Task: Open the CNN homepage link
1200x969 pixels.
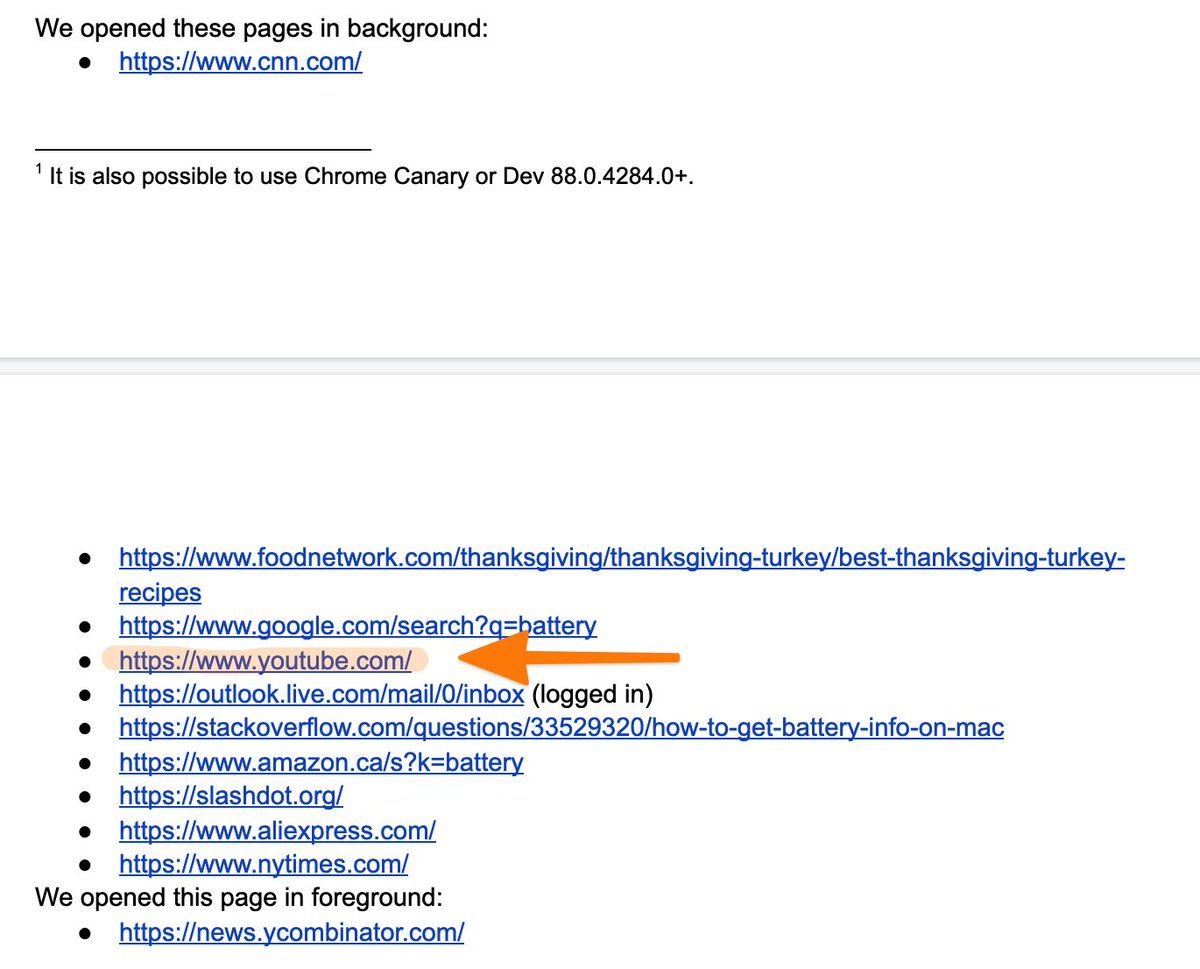Action: click(x=240, y=61)
